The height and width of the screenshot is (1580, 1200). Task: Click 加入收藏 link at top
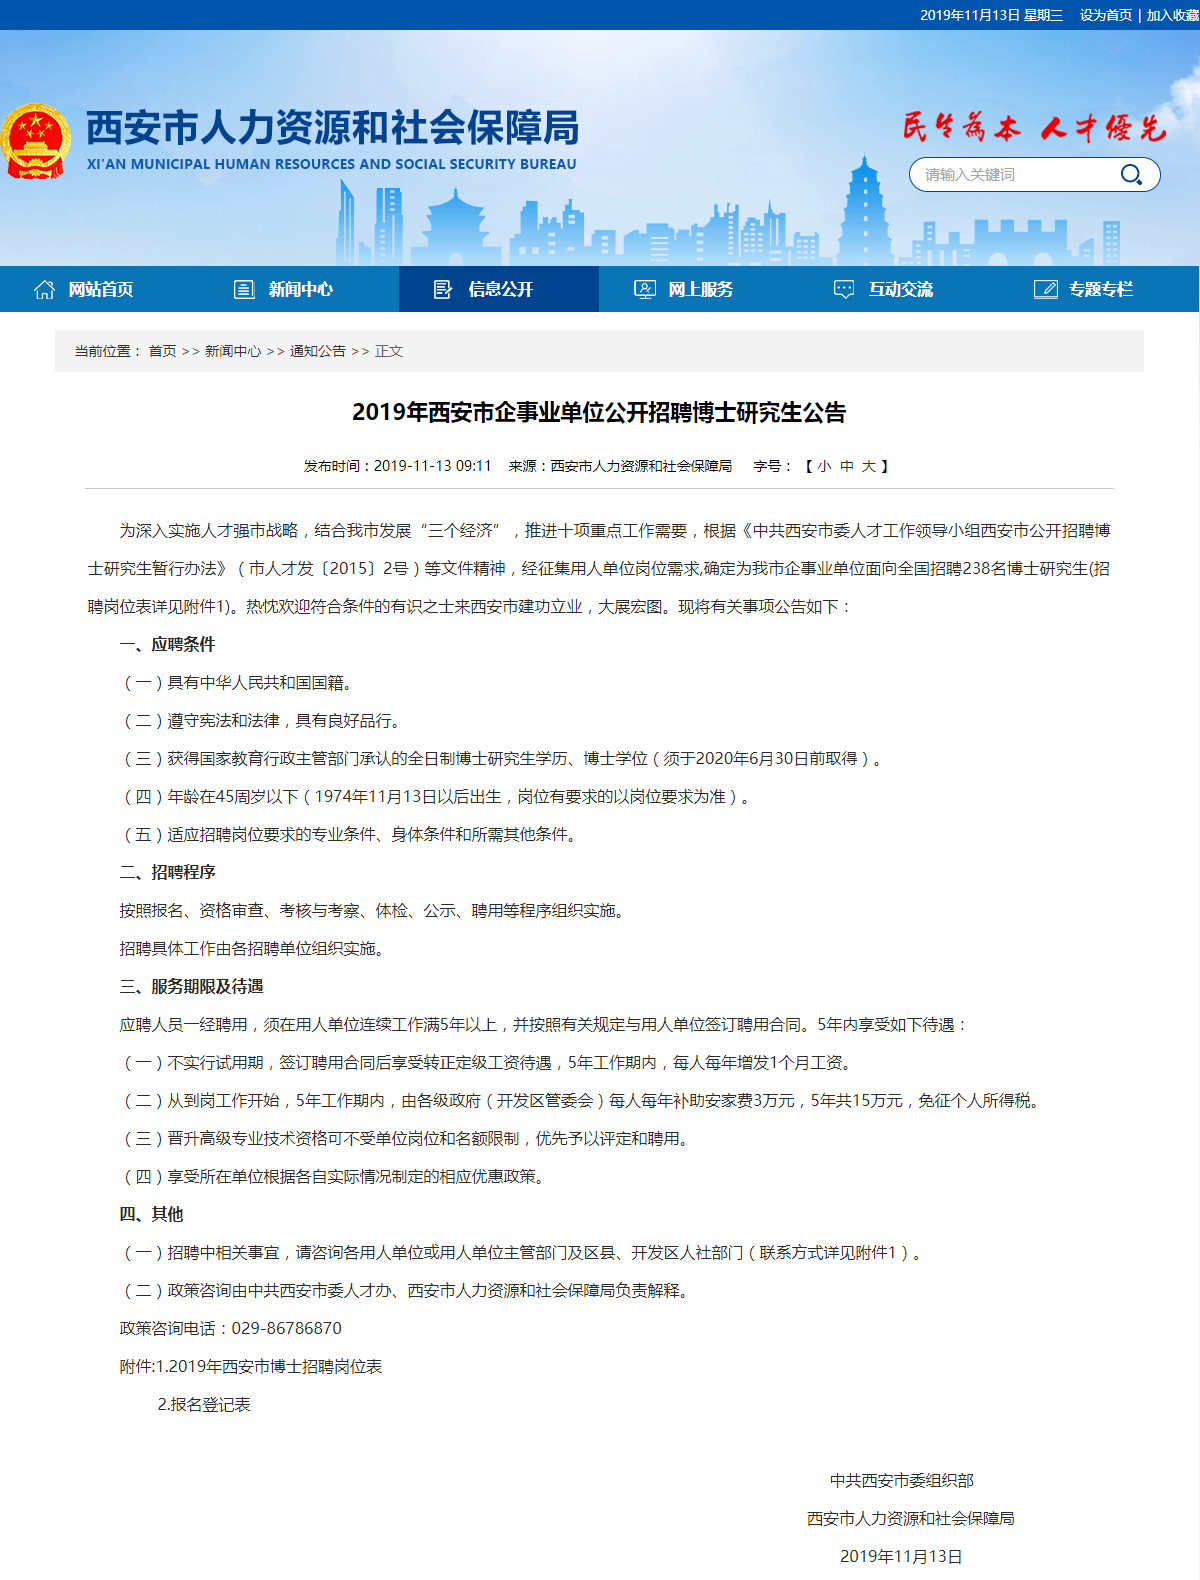tap(1173, 15)
